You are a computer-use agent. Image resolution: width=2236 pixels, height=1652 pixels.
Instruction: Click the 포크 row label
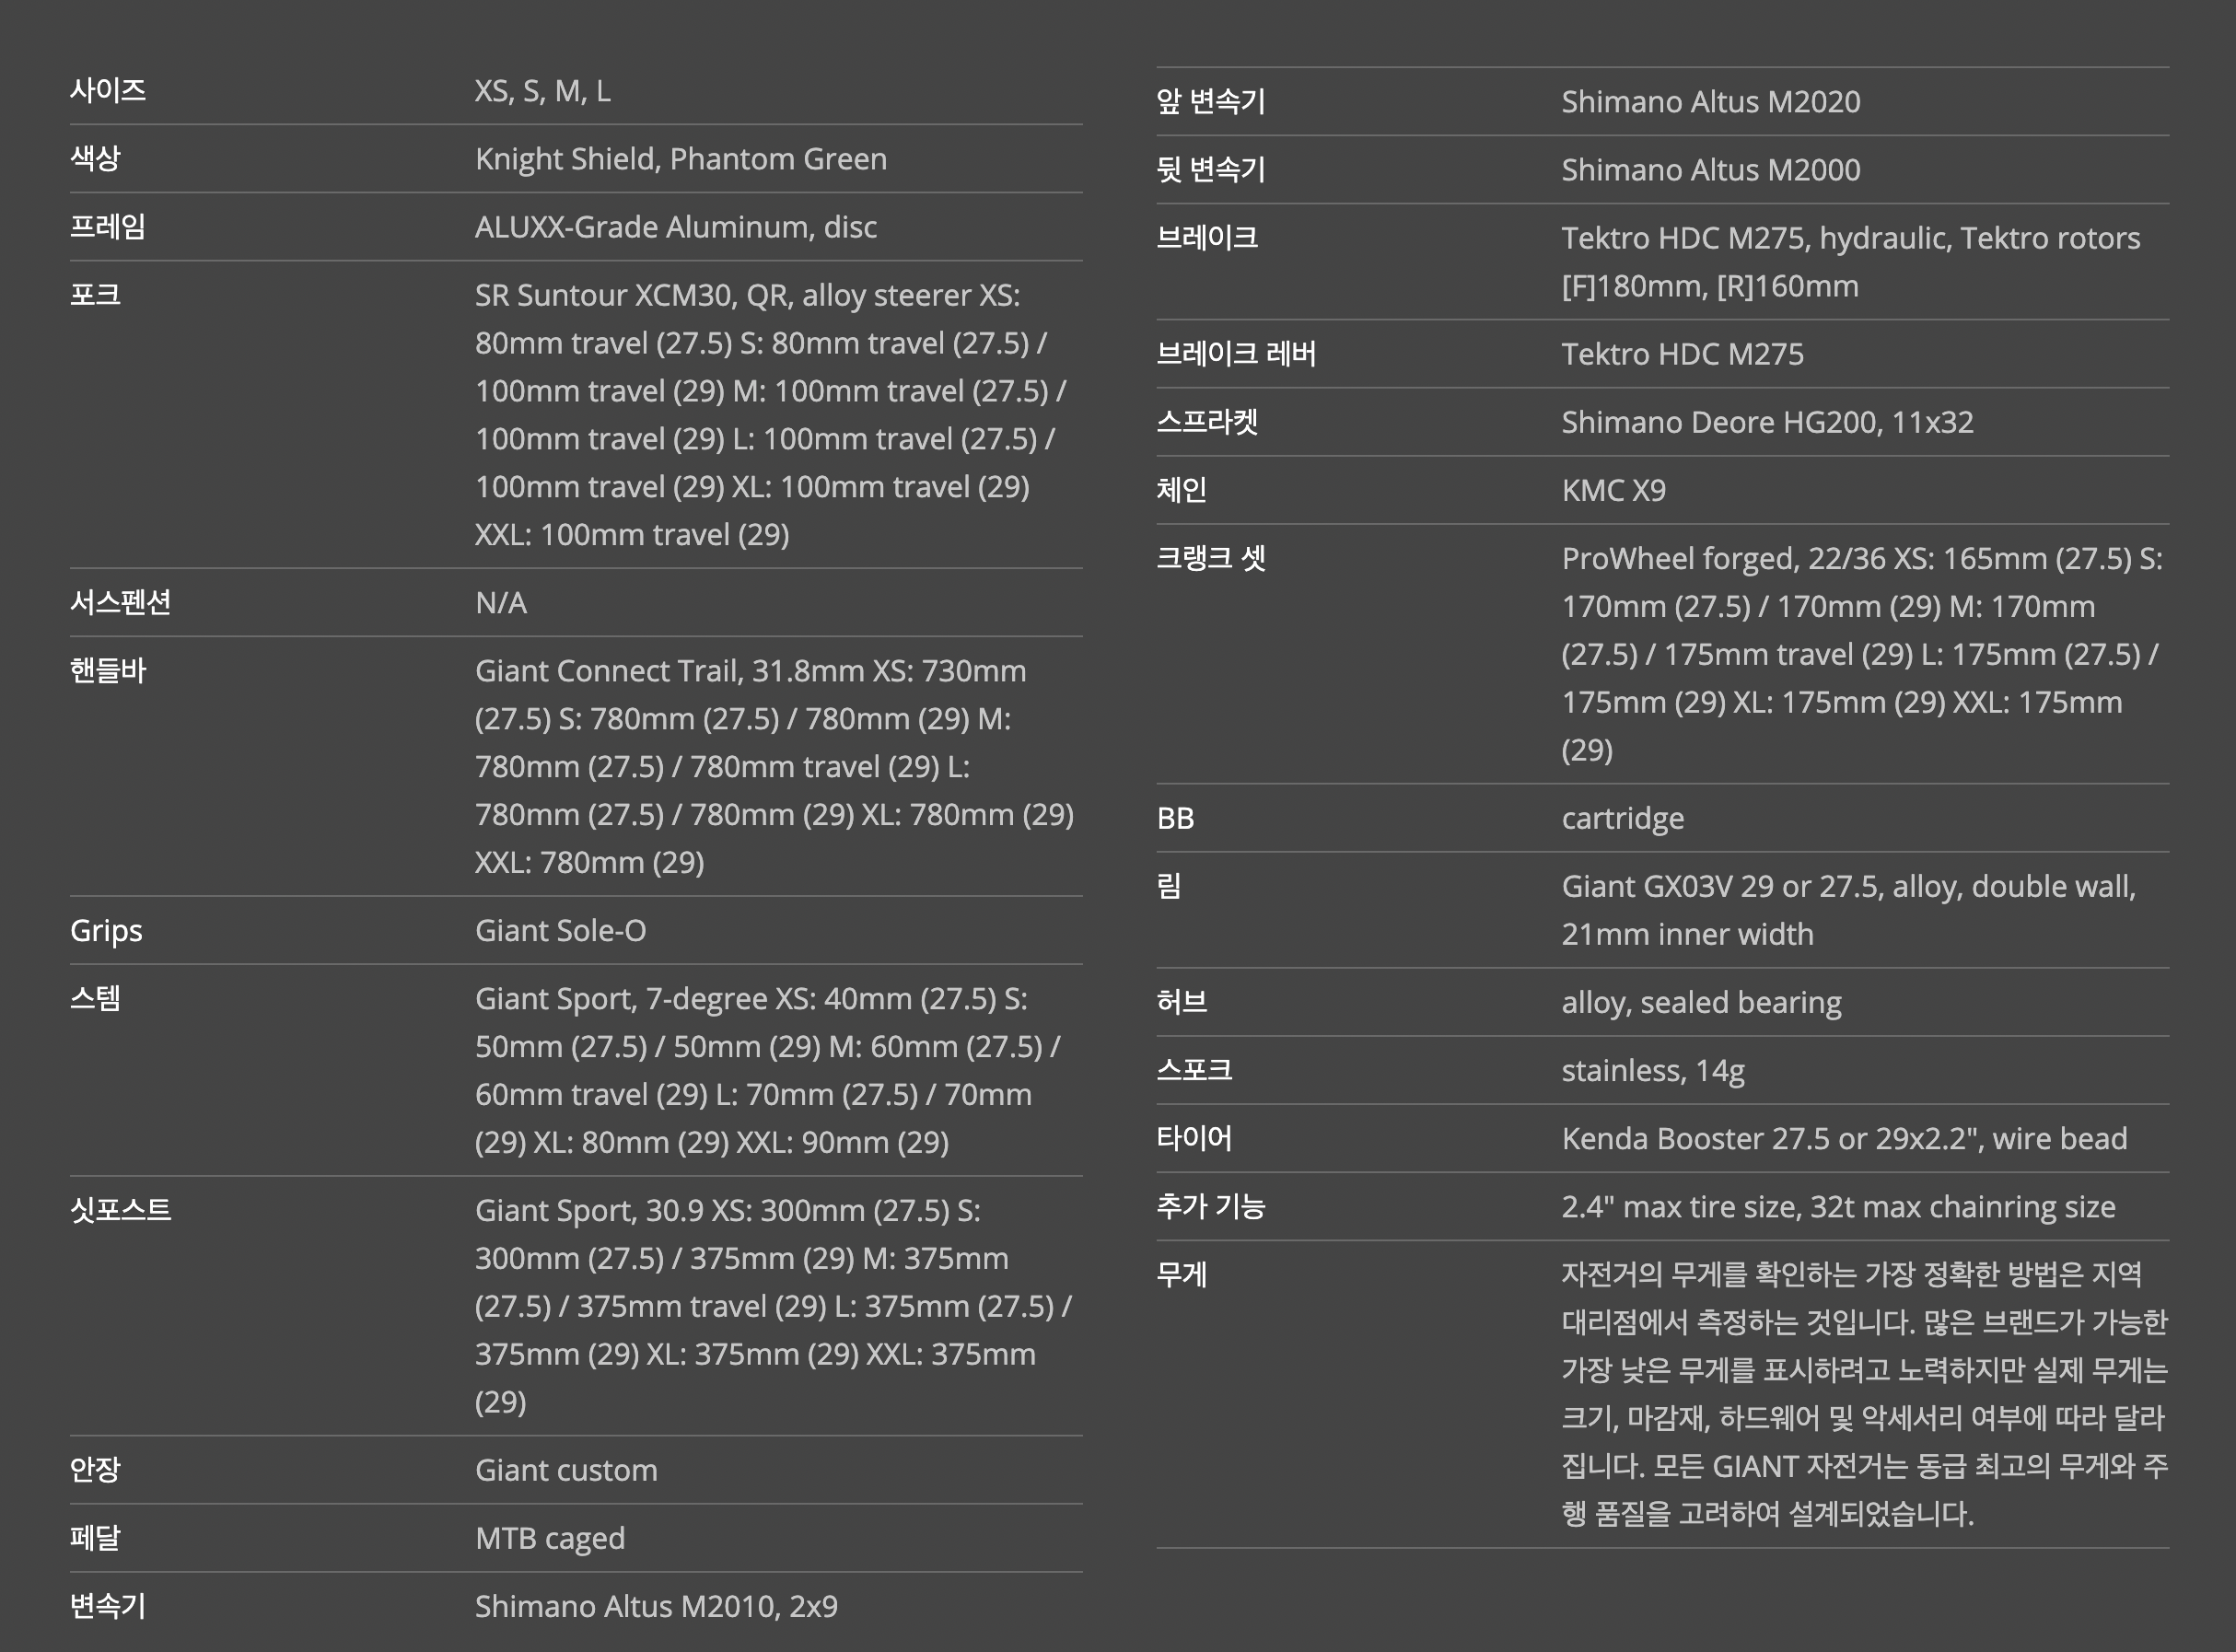[95, 295]
